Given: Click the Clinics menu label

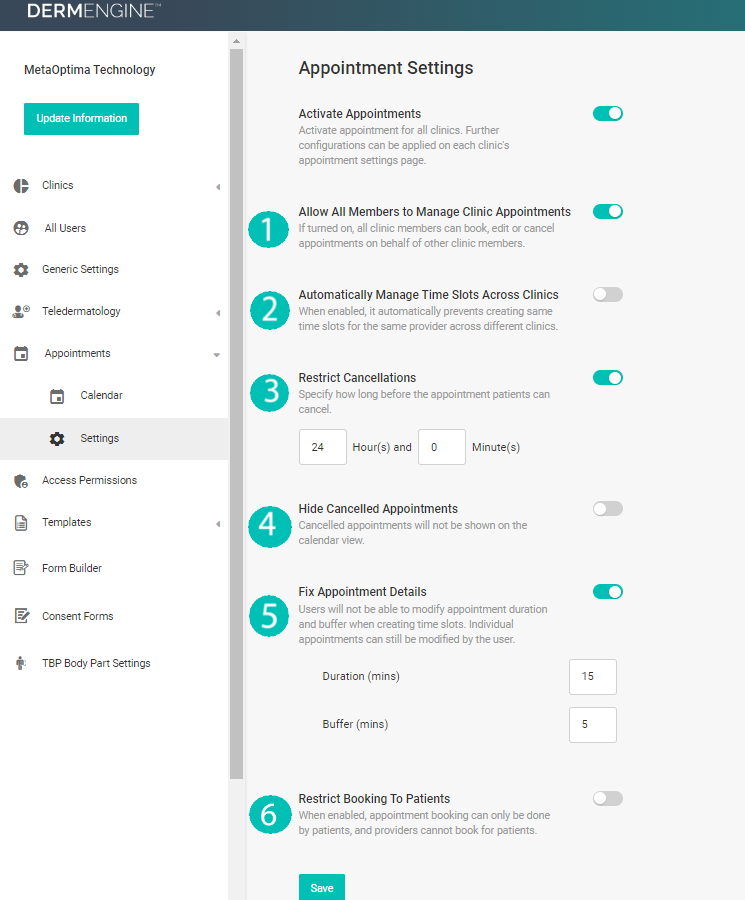Looking at the screenshot, I should point(57,185).
